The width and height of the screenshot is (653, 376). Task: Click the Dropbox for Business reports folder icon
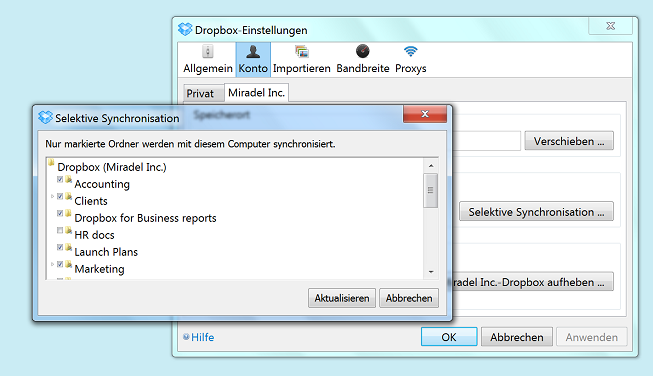(x=69, y=214)
